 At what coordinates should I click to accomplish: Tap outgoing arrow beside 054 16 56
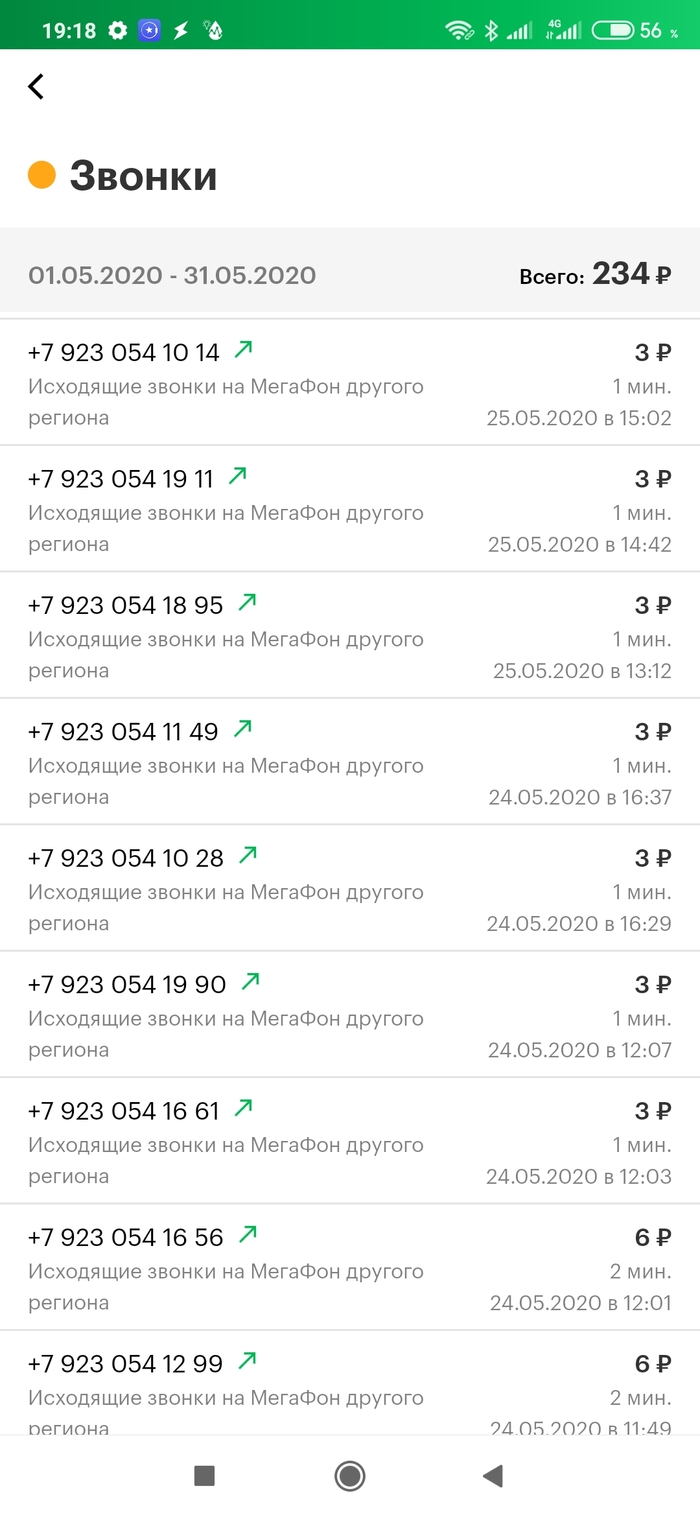pos(247,1234)
